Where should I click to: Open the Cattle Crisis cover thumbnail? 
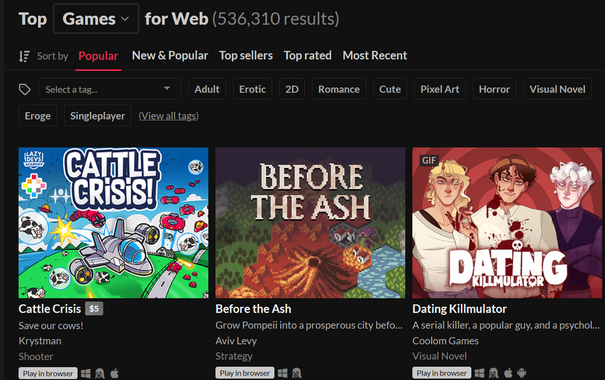point(113,223)
